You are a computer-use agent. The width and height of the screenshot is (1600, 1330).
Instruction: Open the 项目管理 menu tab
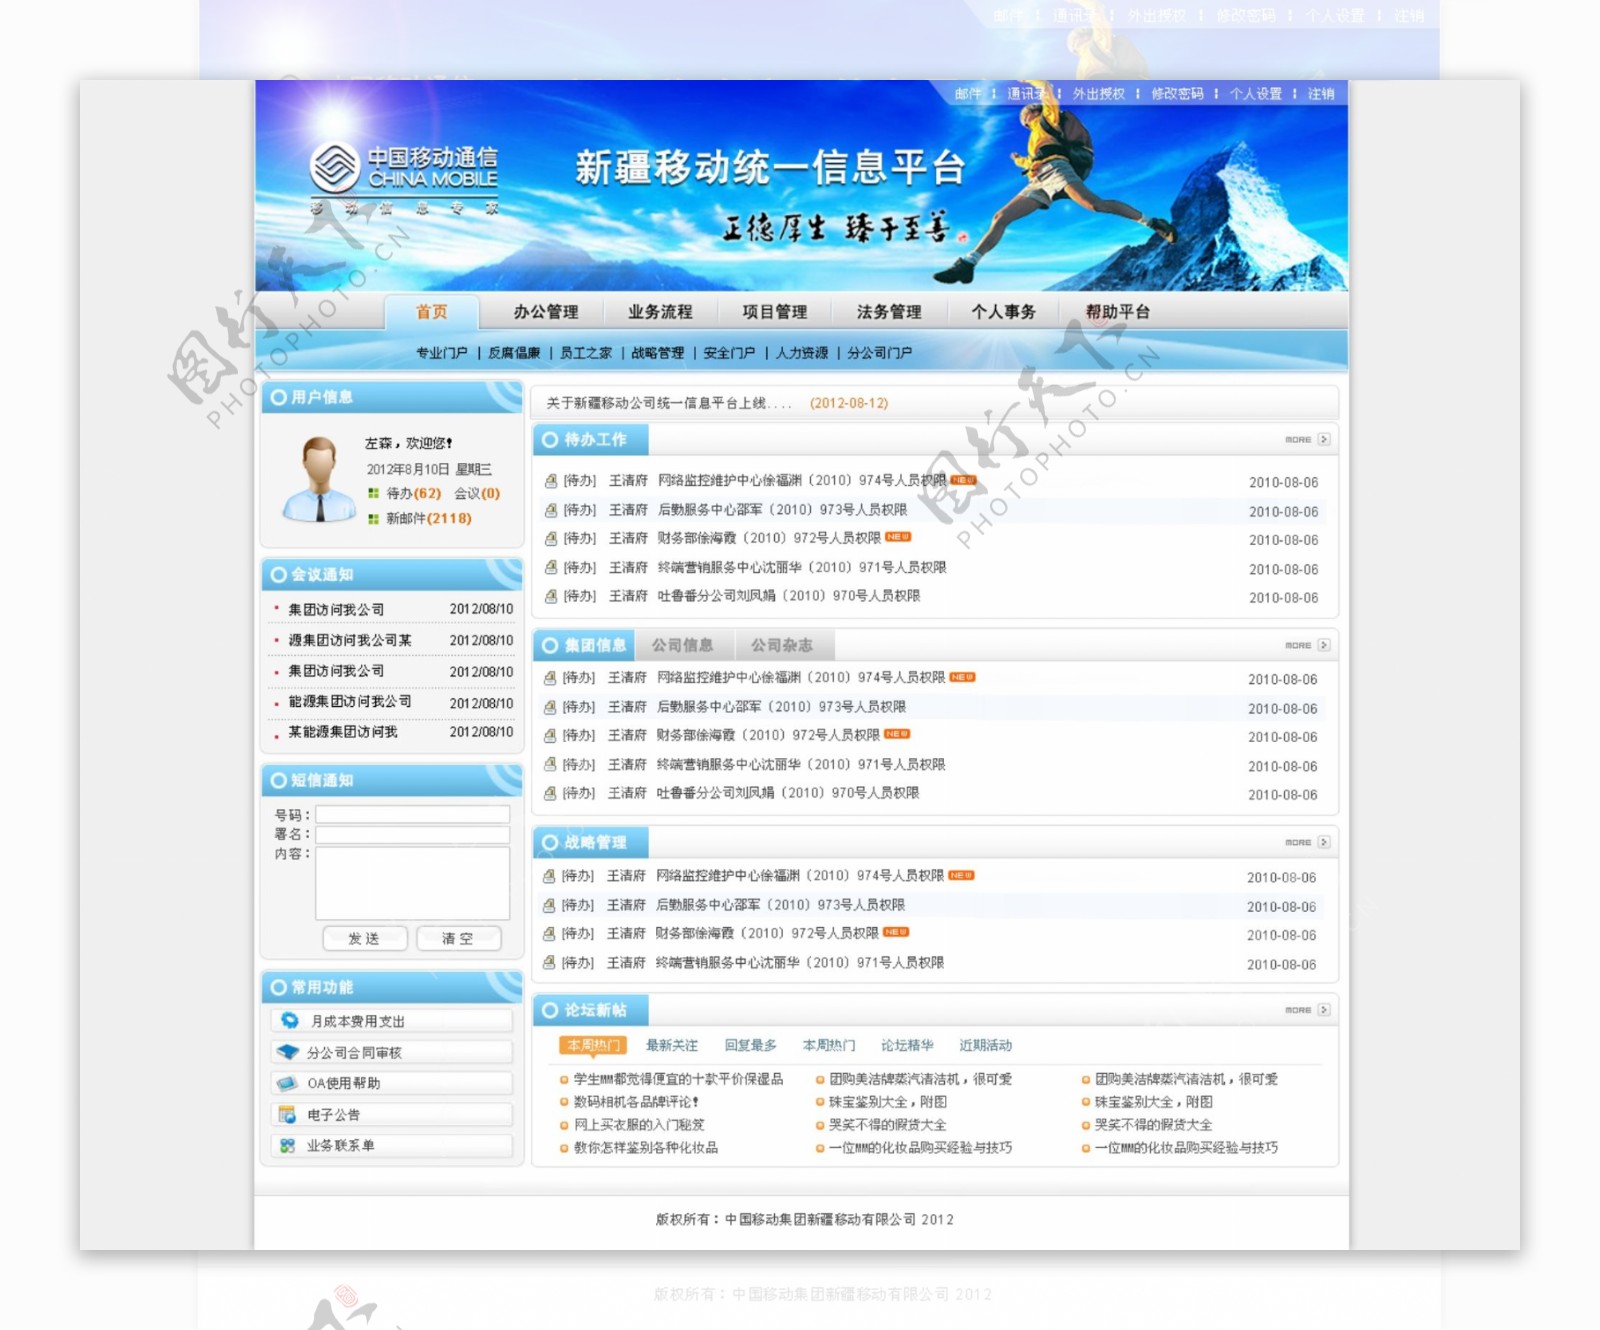point(775,312)
